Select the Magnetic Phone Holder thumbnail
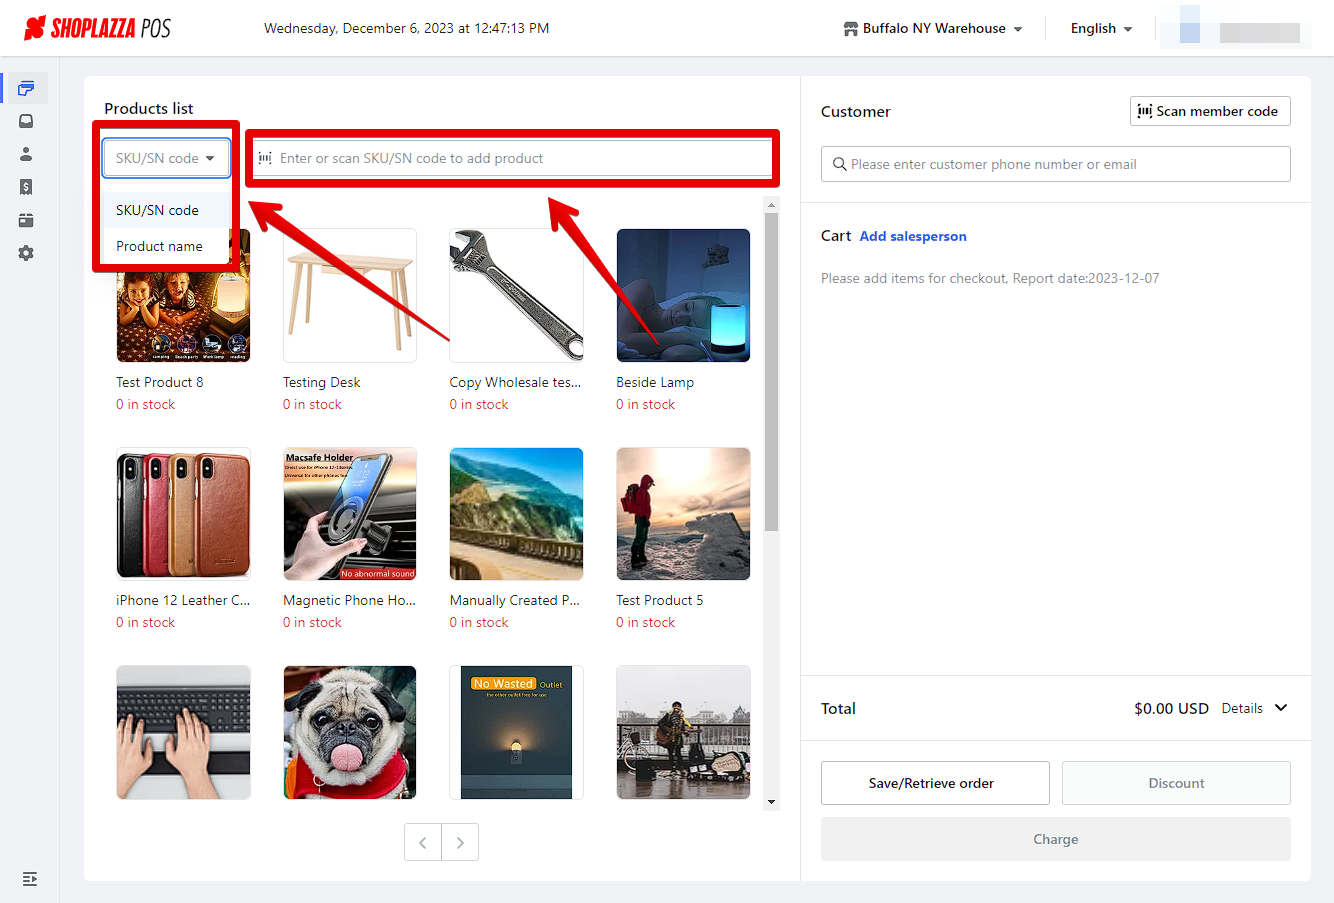This screenshot has width=1334, height=903. pos(350,514)
